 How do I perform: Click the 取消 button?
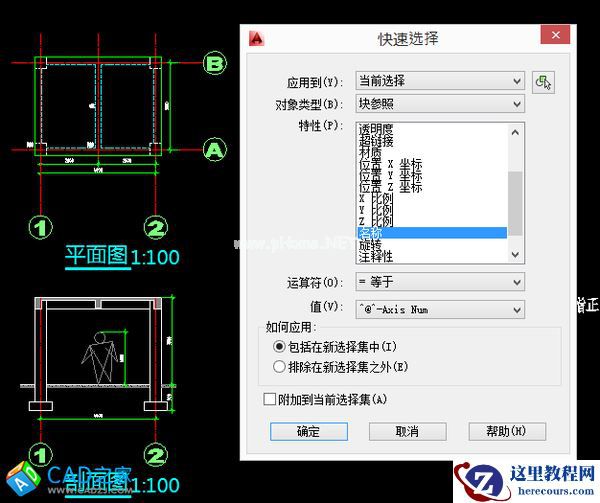(408, 431)
